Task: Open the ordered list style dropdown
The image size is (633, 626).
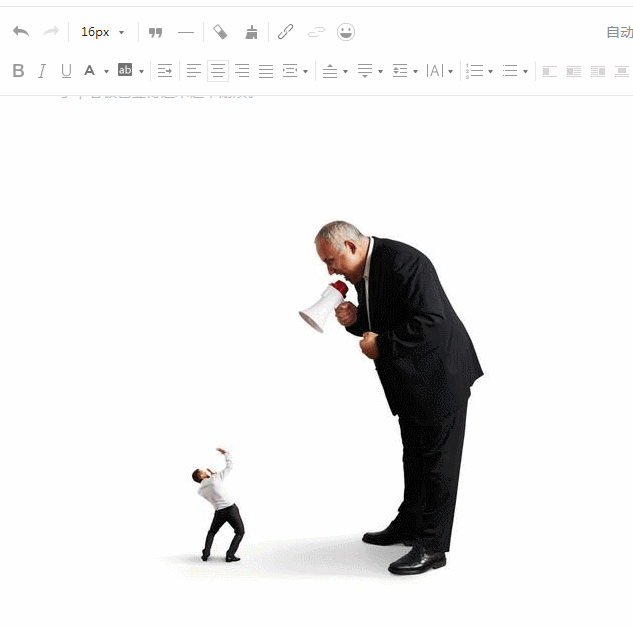Action: tap(490, 71)
